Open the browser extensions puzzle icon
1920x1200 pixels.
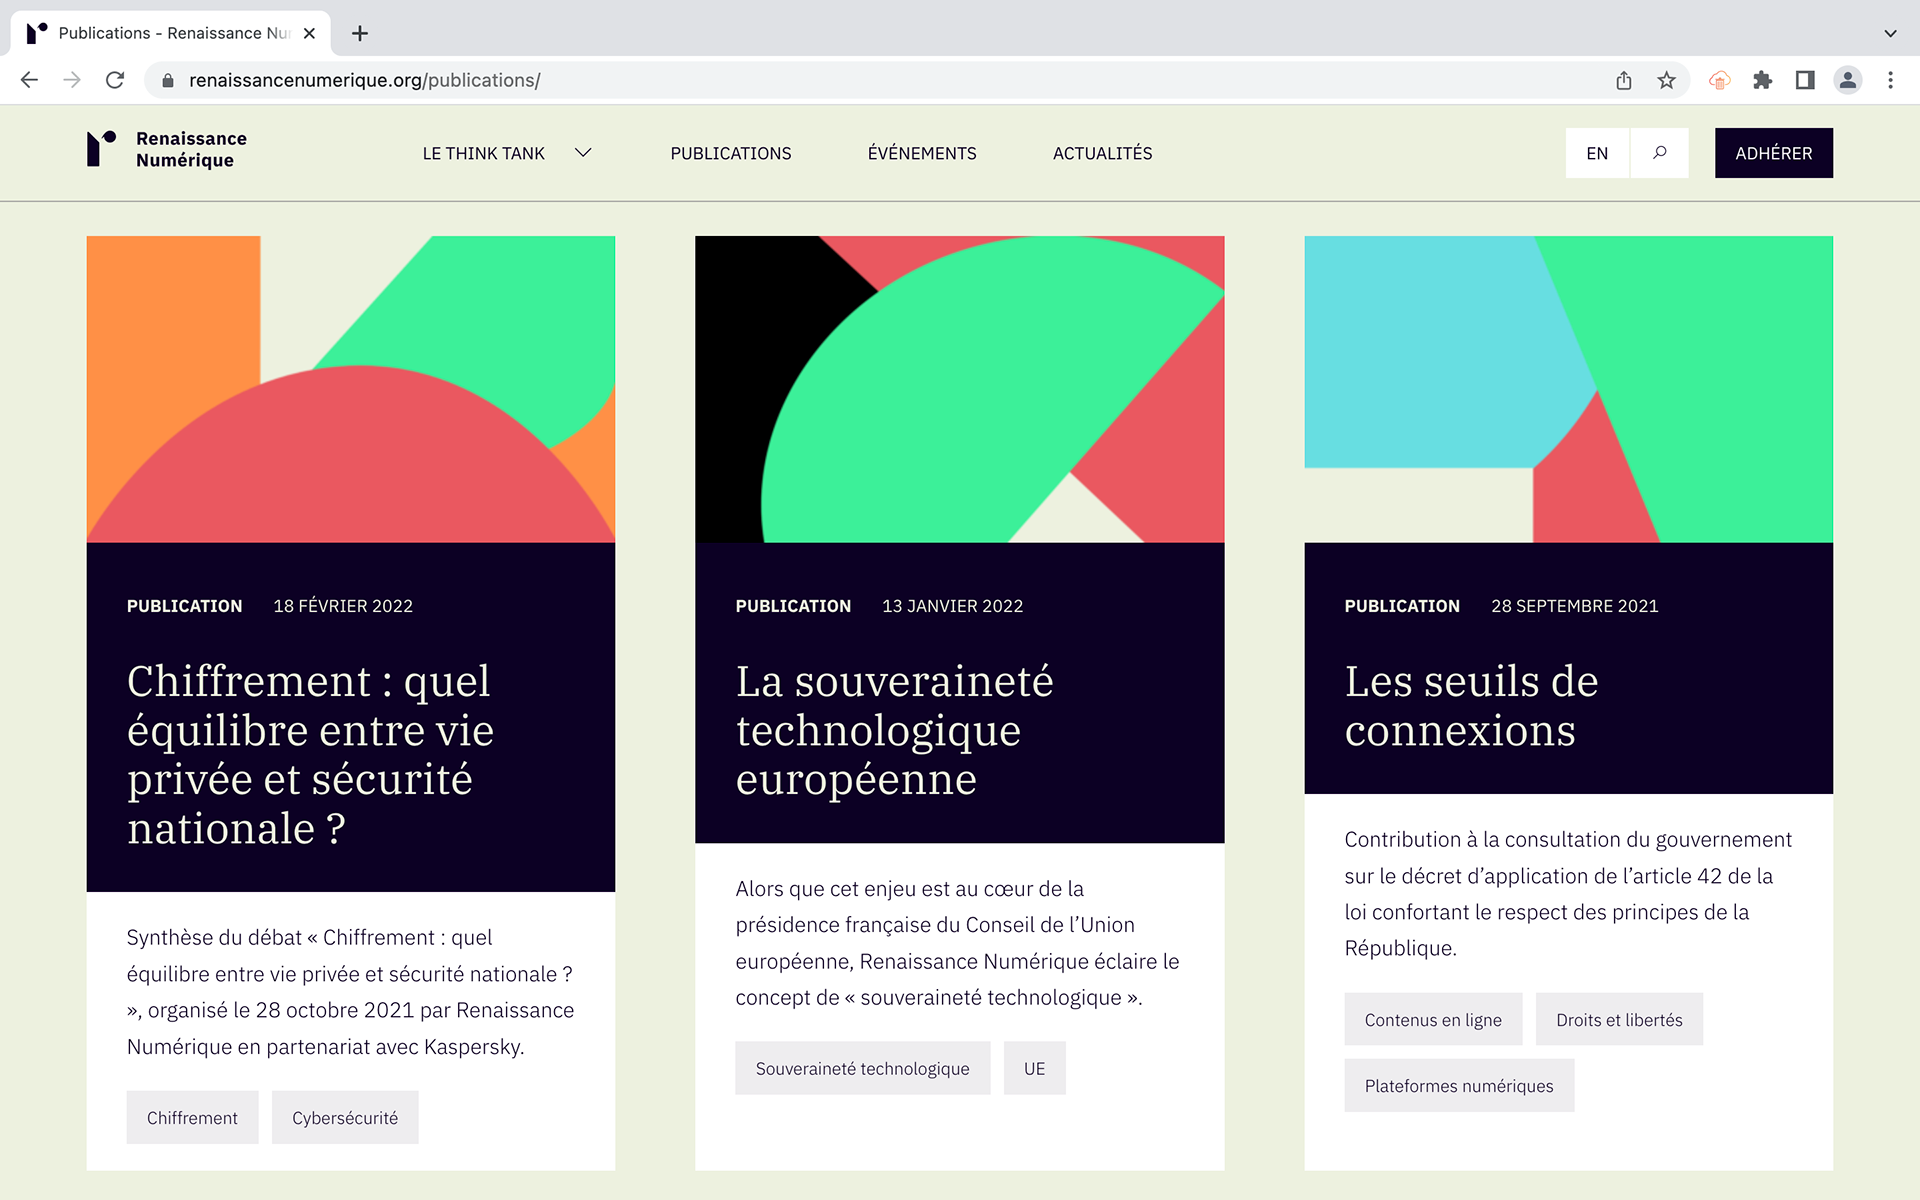(x=1762, y=80)
